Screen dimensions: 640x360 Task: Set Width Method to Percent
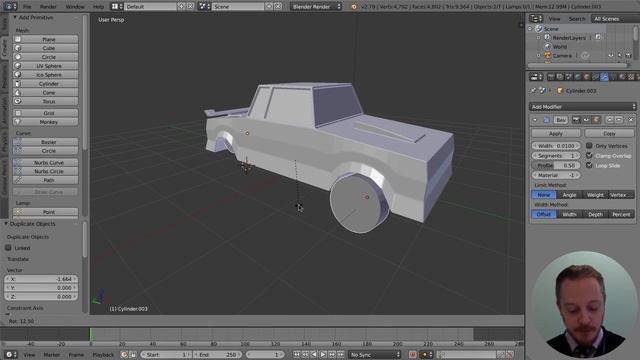[621, 214]
